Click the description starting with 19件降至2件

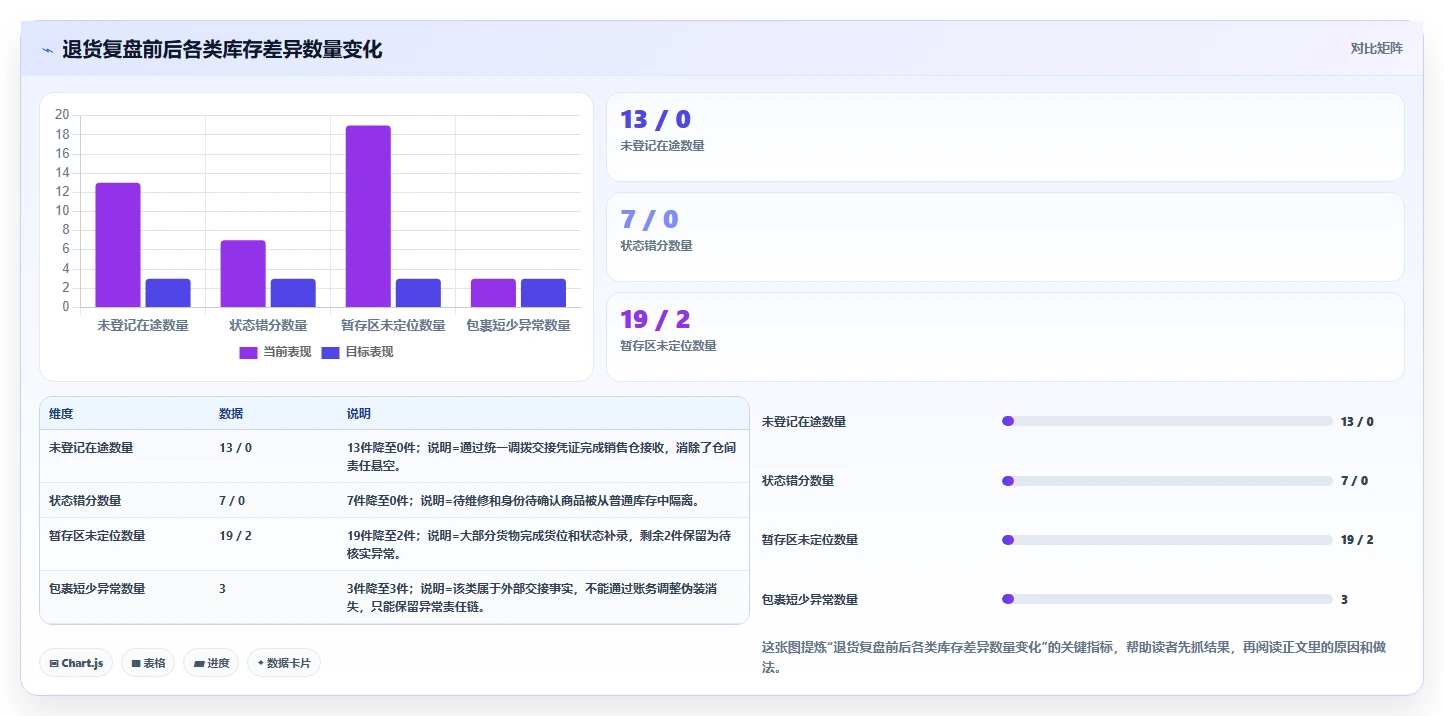[x=539, y=545]
